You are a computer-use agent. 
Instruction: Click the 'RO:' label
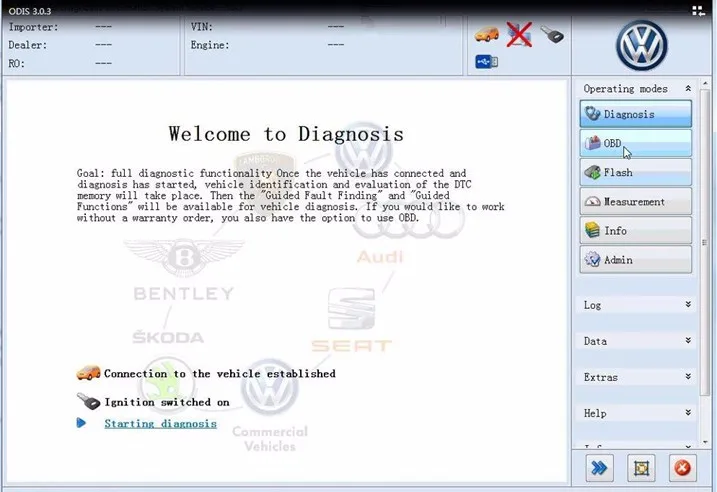pos(16,64)
